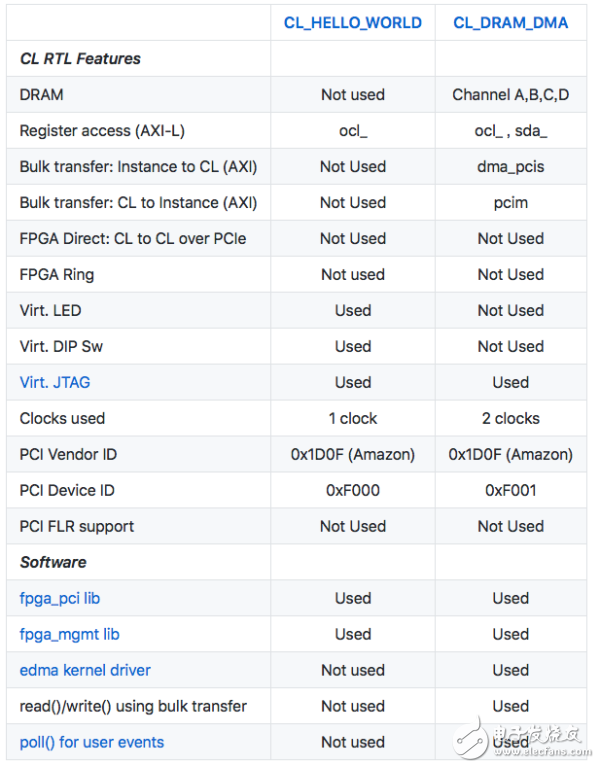The width and height of the screenshot is (600, 768).
Task: Click the PCI FLR support row label
Action: [x=77, y=526]
